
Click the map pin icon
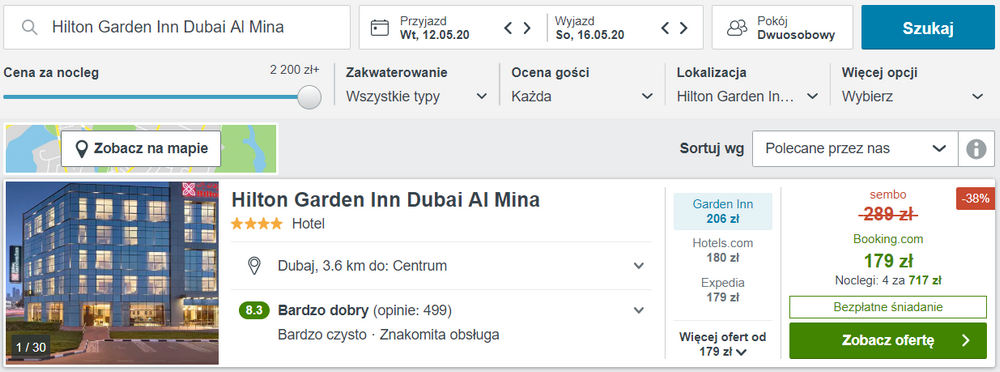point(82,149)
